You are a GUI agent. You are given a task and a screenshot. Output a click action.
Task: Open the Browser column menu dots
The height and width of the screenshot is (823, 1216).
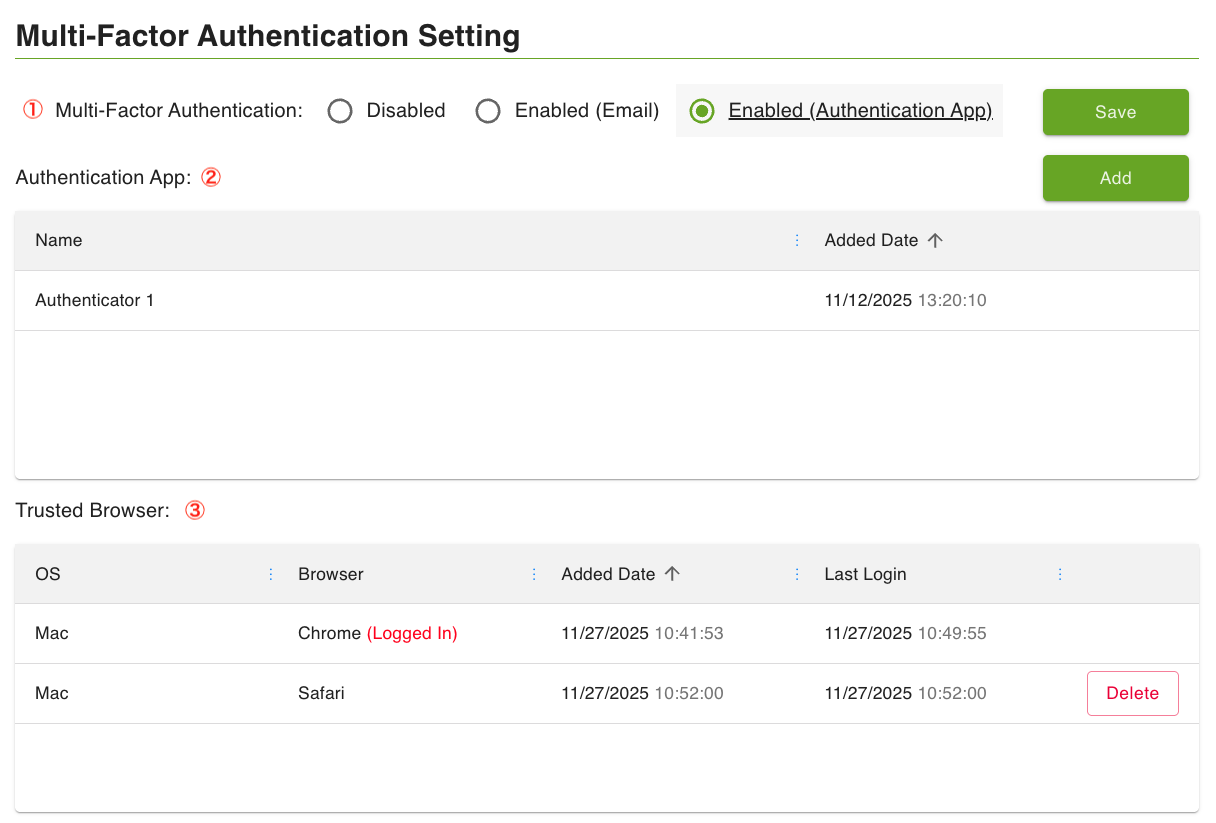534,574
